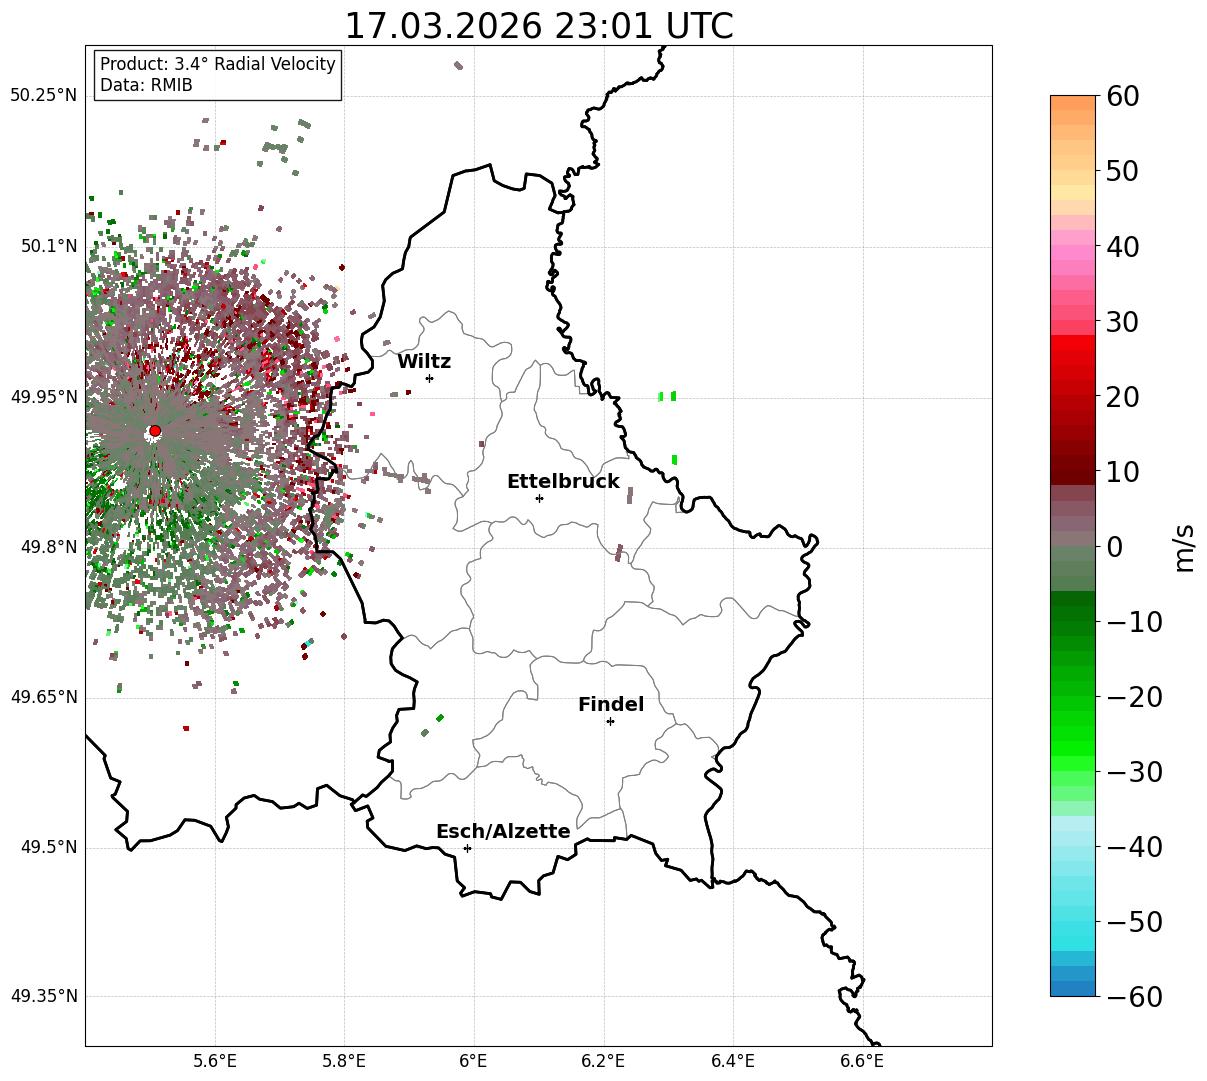Pick the orange swatch at colorbar top

1073,103
